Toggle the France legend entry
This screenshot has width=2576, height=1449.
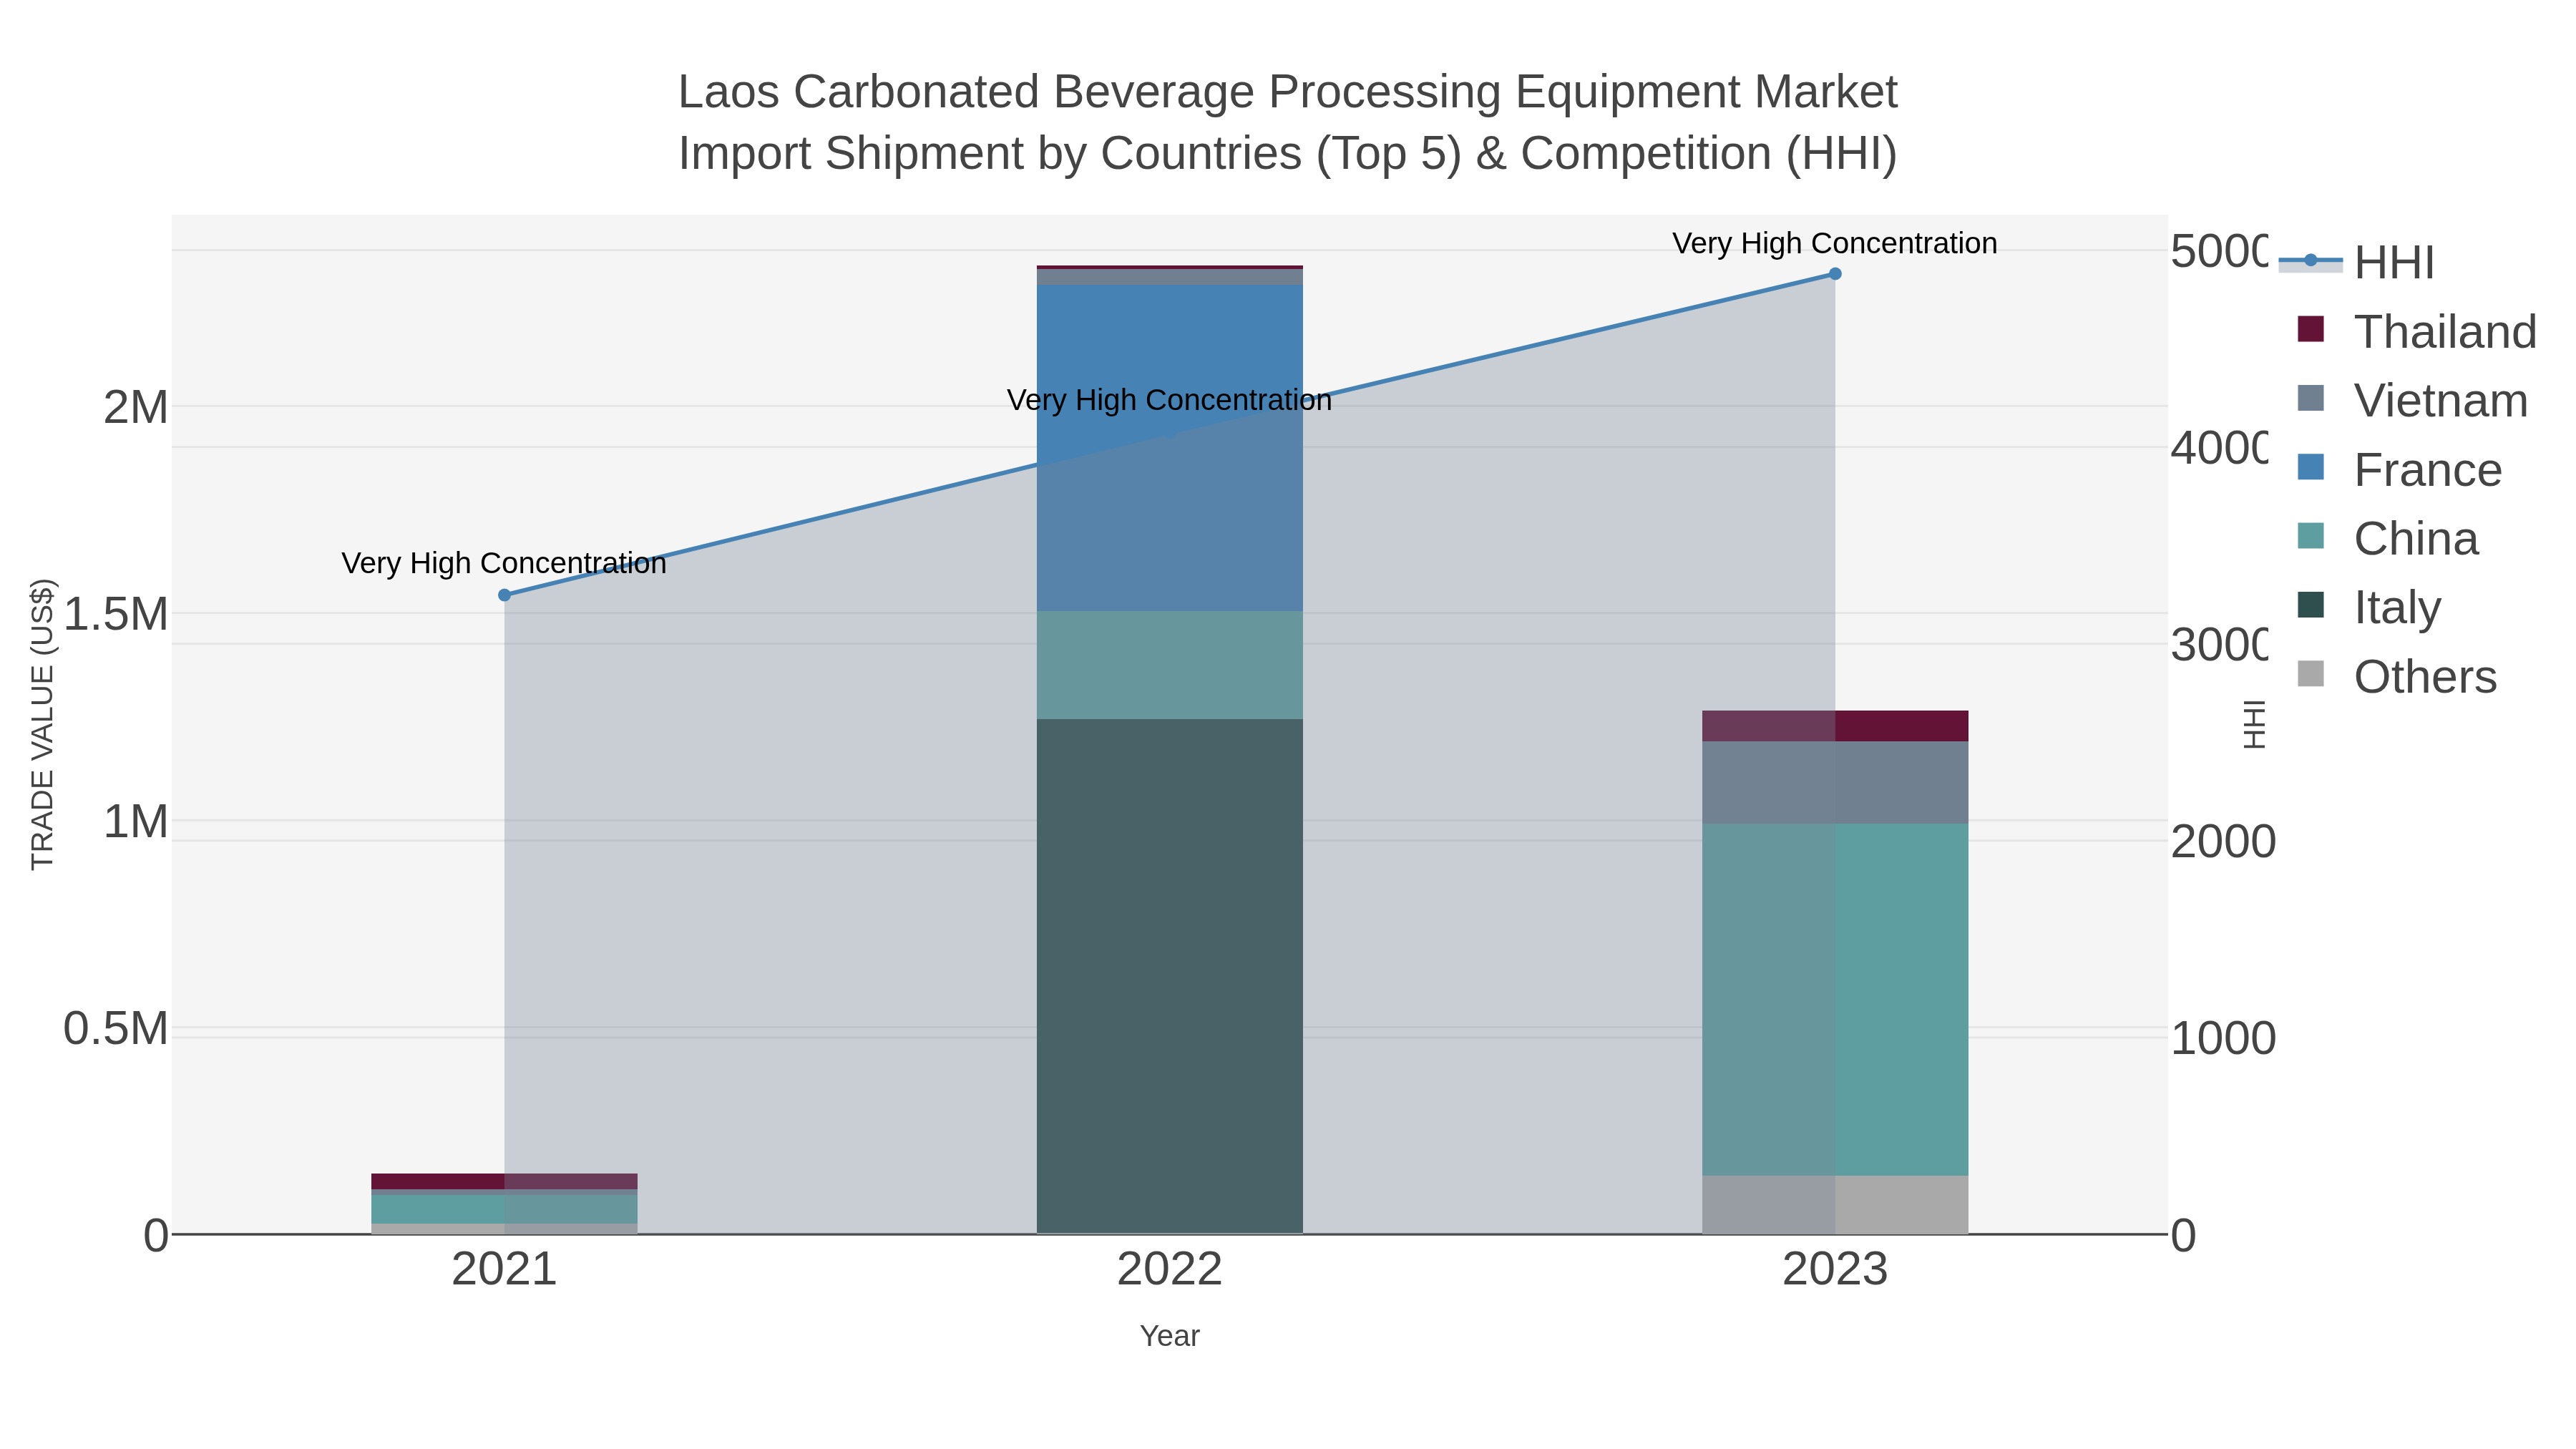pyautogui.click(x=2399, y=469)
